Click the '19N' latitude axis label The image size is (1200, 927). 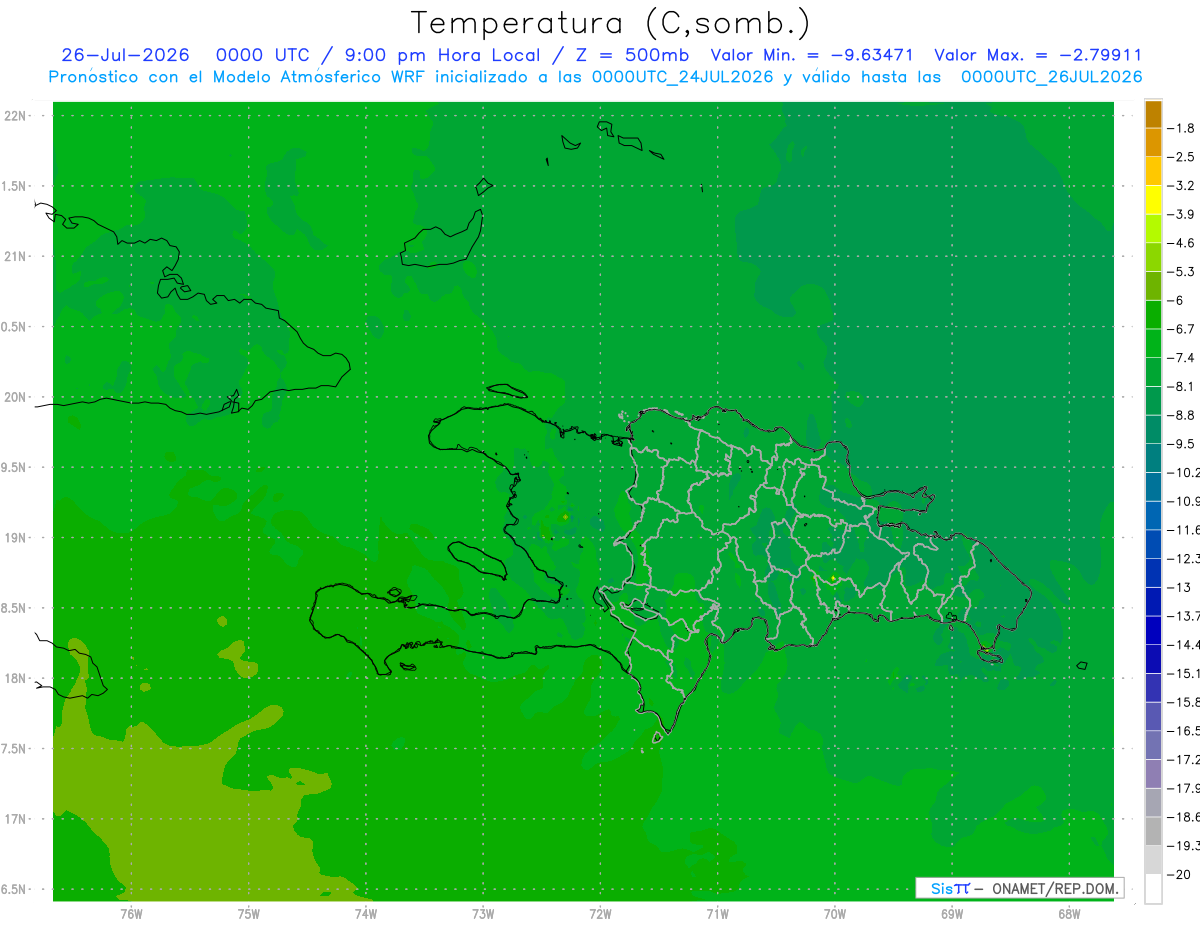pos(16,538)
